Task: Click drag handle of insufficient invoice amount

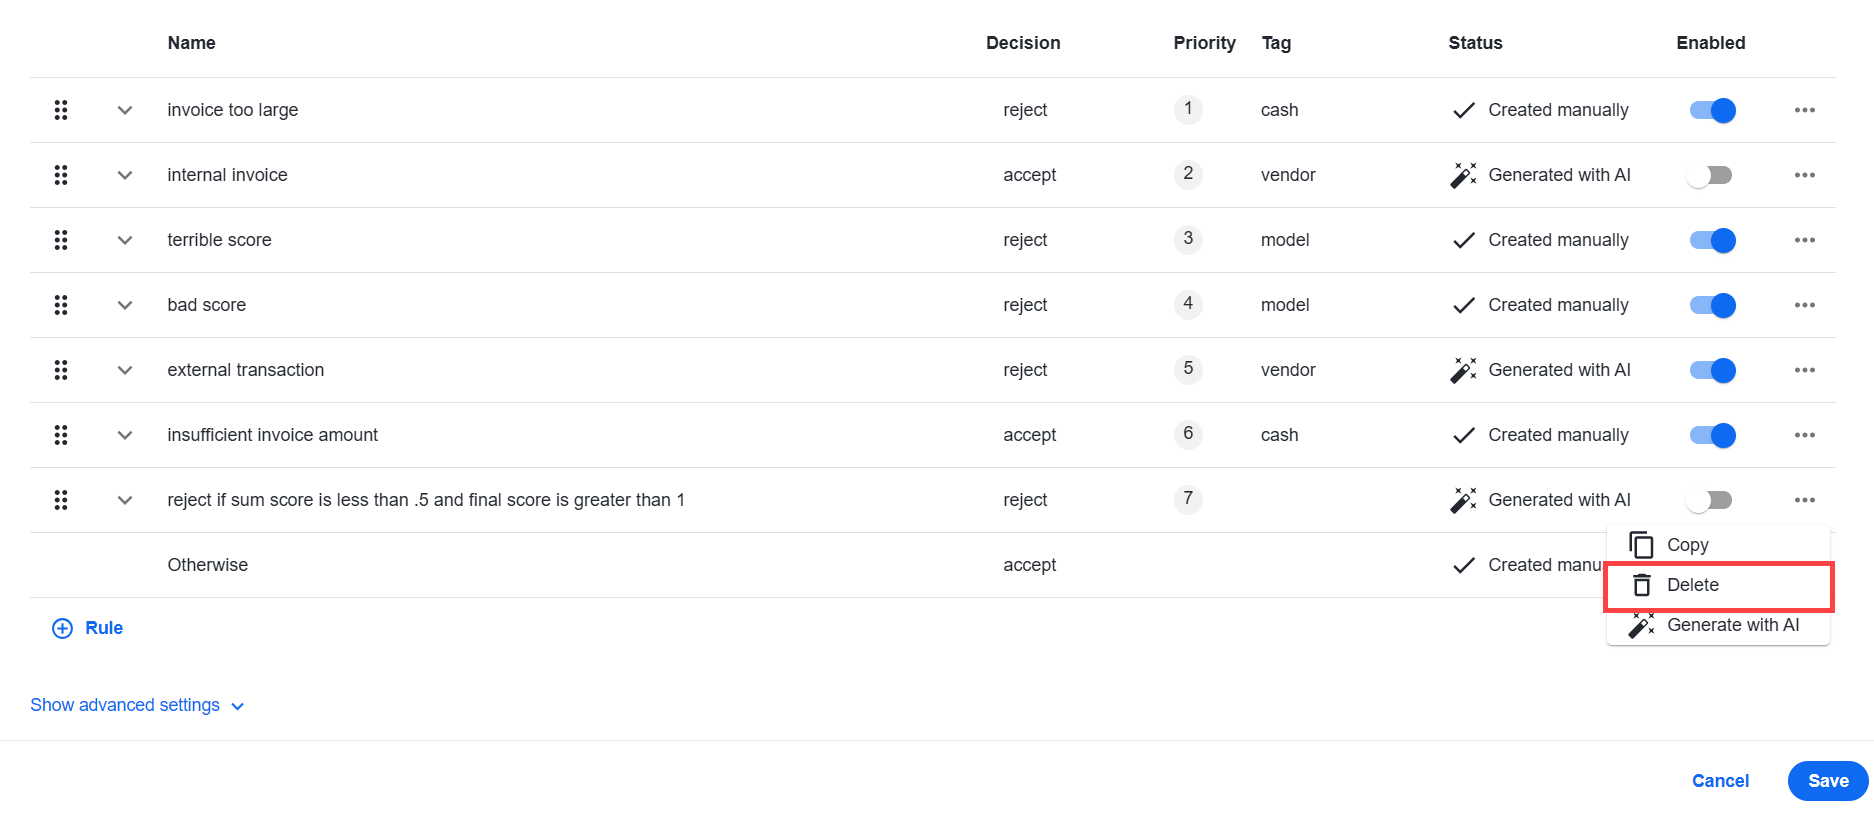Action: click(61, 435)
